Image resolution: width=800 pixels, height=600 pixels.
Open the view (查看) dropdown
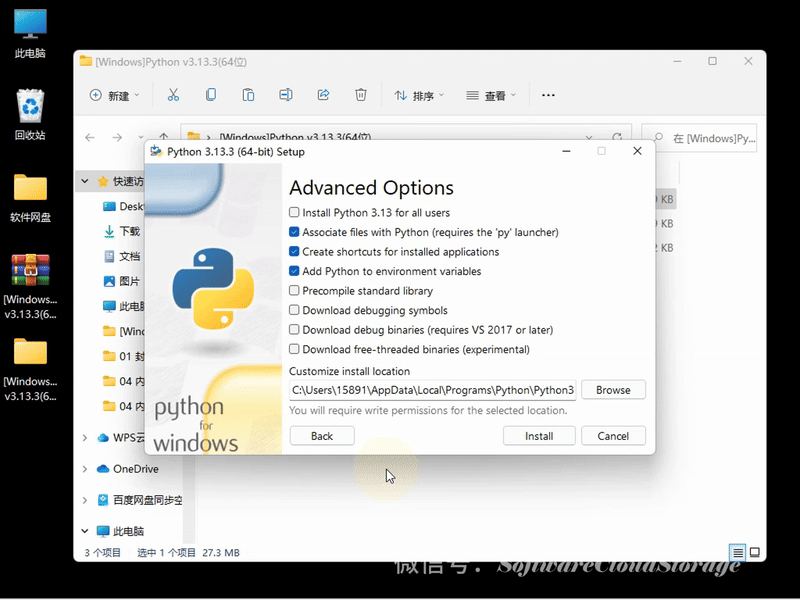pos(490,96)
